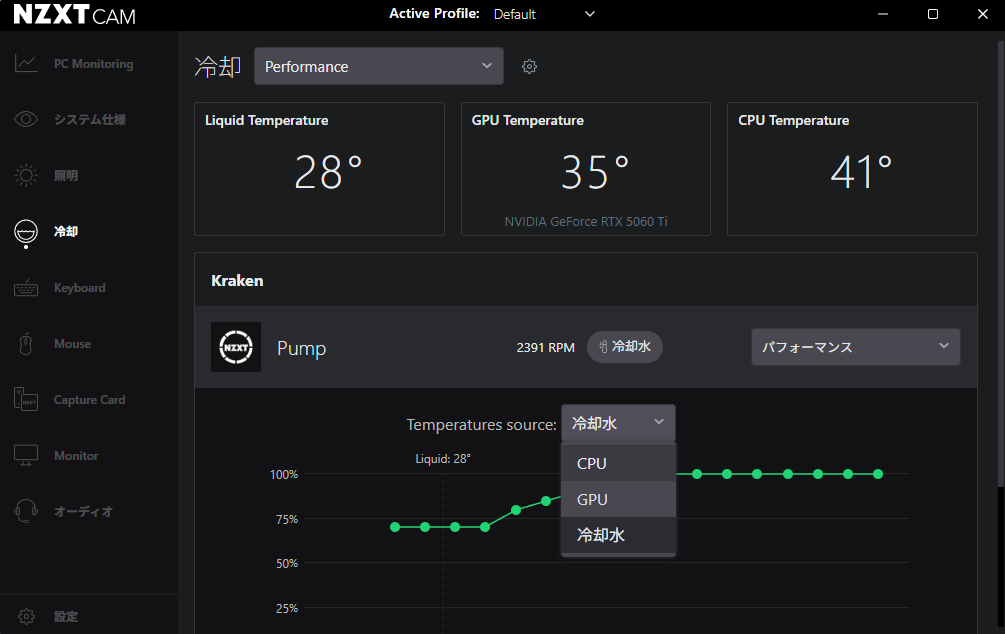The width and height of the screenshot is (1005, 634).
Task: Open the オーディオ section
Action: coord(83,512)
